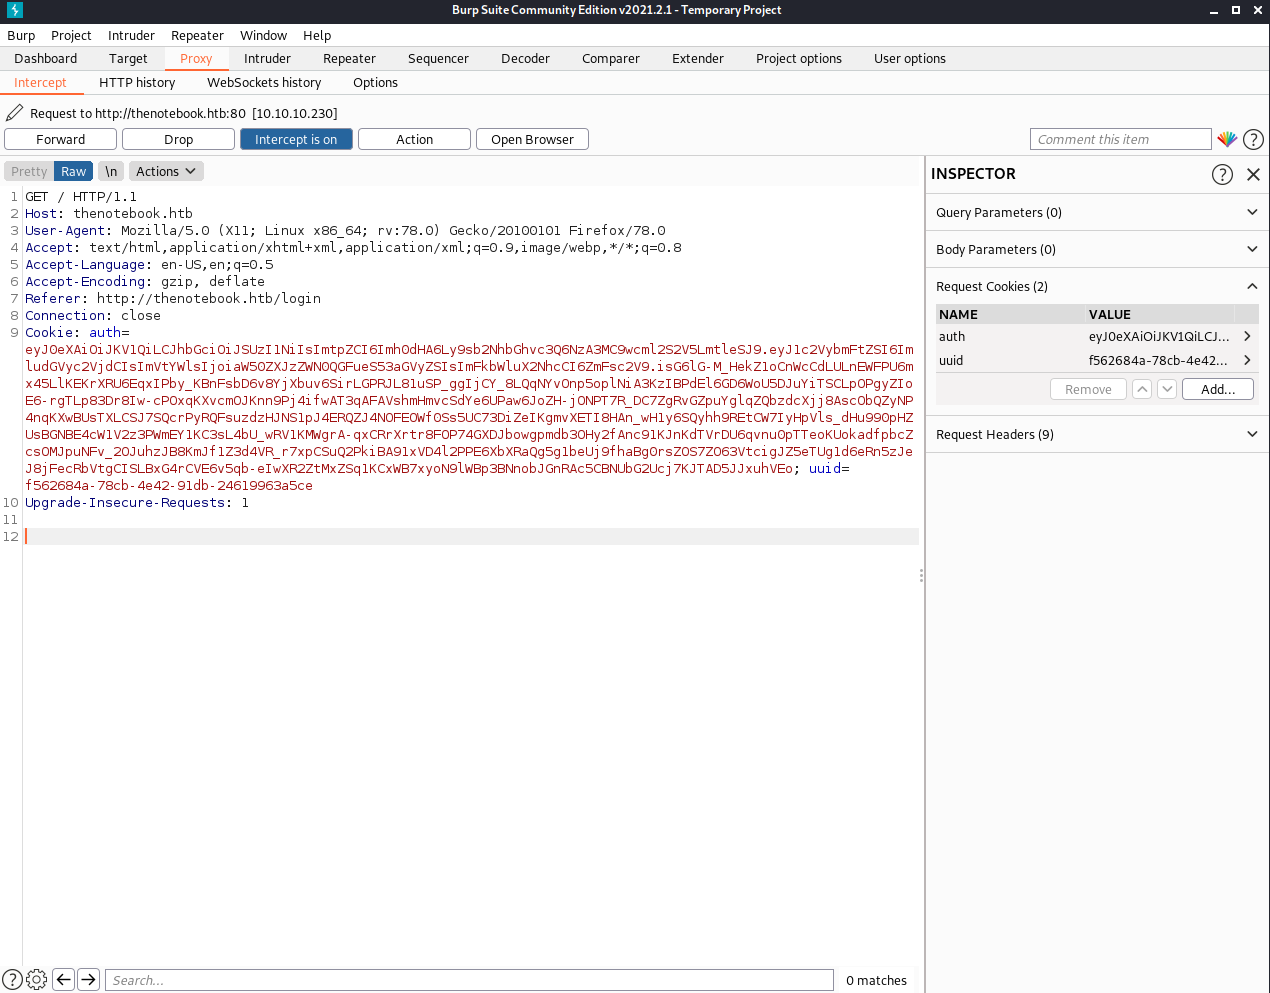This screenshot has height=993, width=1270.
Task: Switch editor to Raw view
Action: (x=74, y=171)
